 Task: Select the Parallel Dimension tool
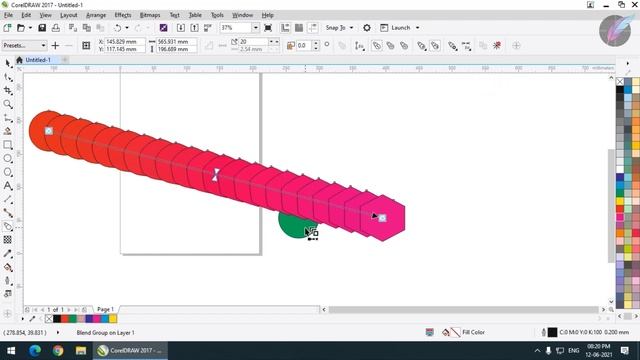click(x=8, y=199)
